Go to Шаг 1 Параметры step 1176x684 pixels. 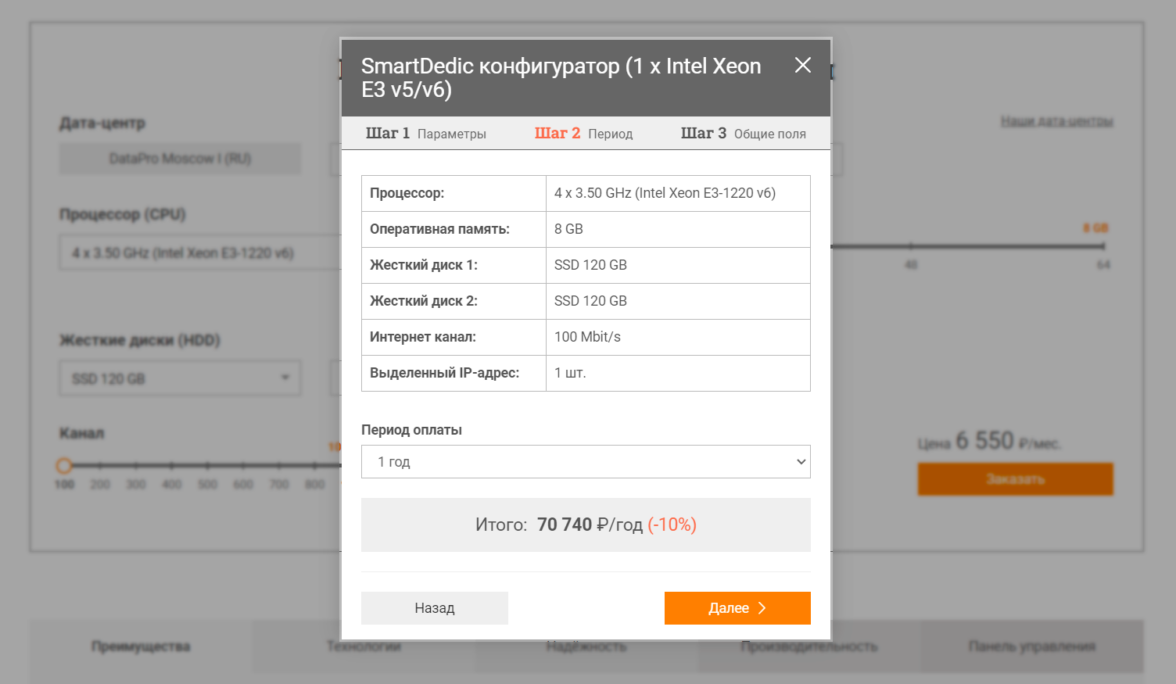[426, 133]
